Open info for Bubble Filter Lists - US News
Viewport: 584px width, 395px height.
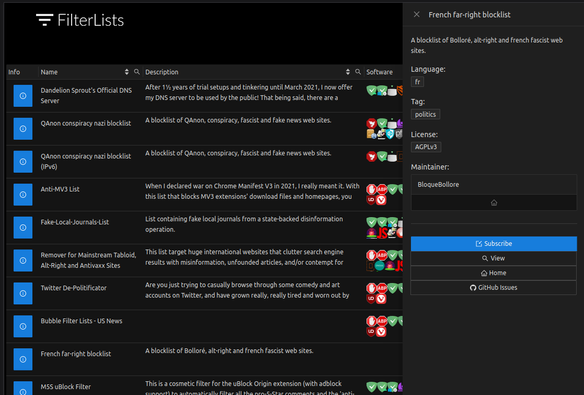click(23, 326)
